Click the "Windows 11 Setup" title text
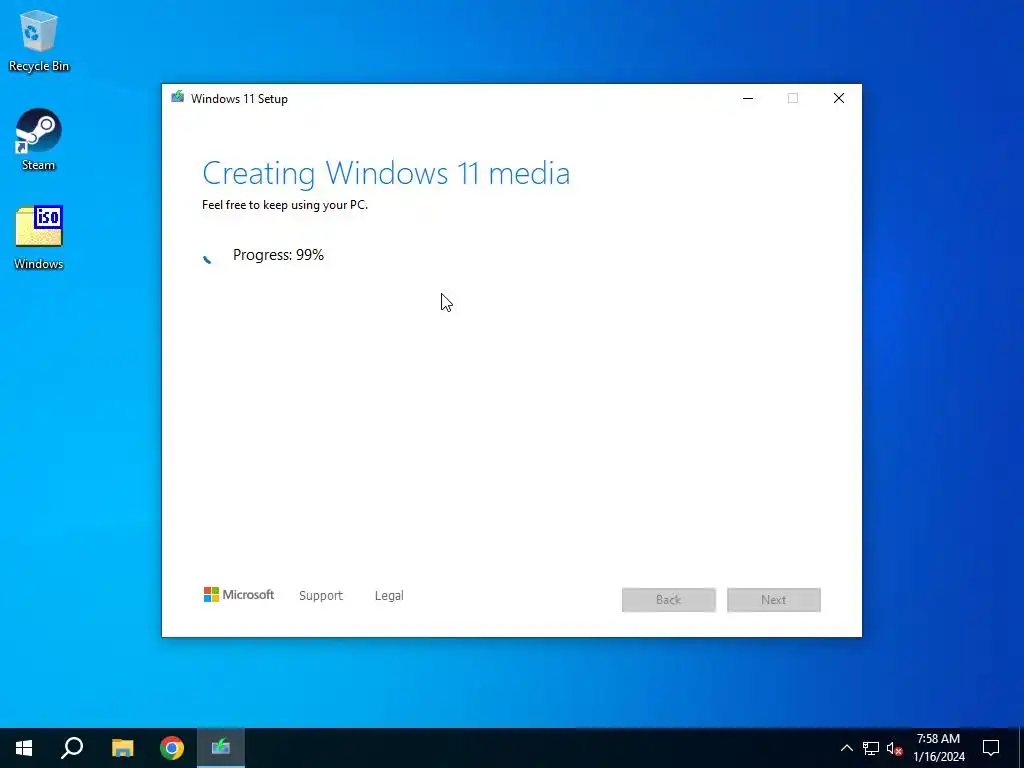The height and width of the screenshot is (768, 1024). 239,99
